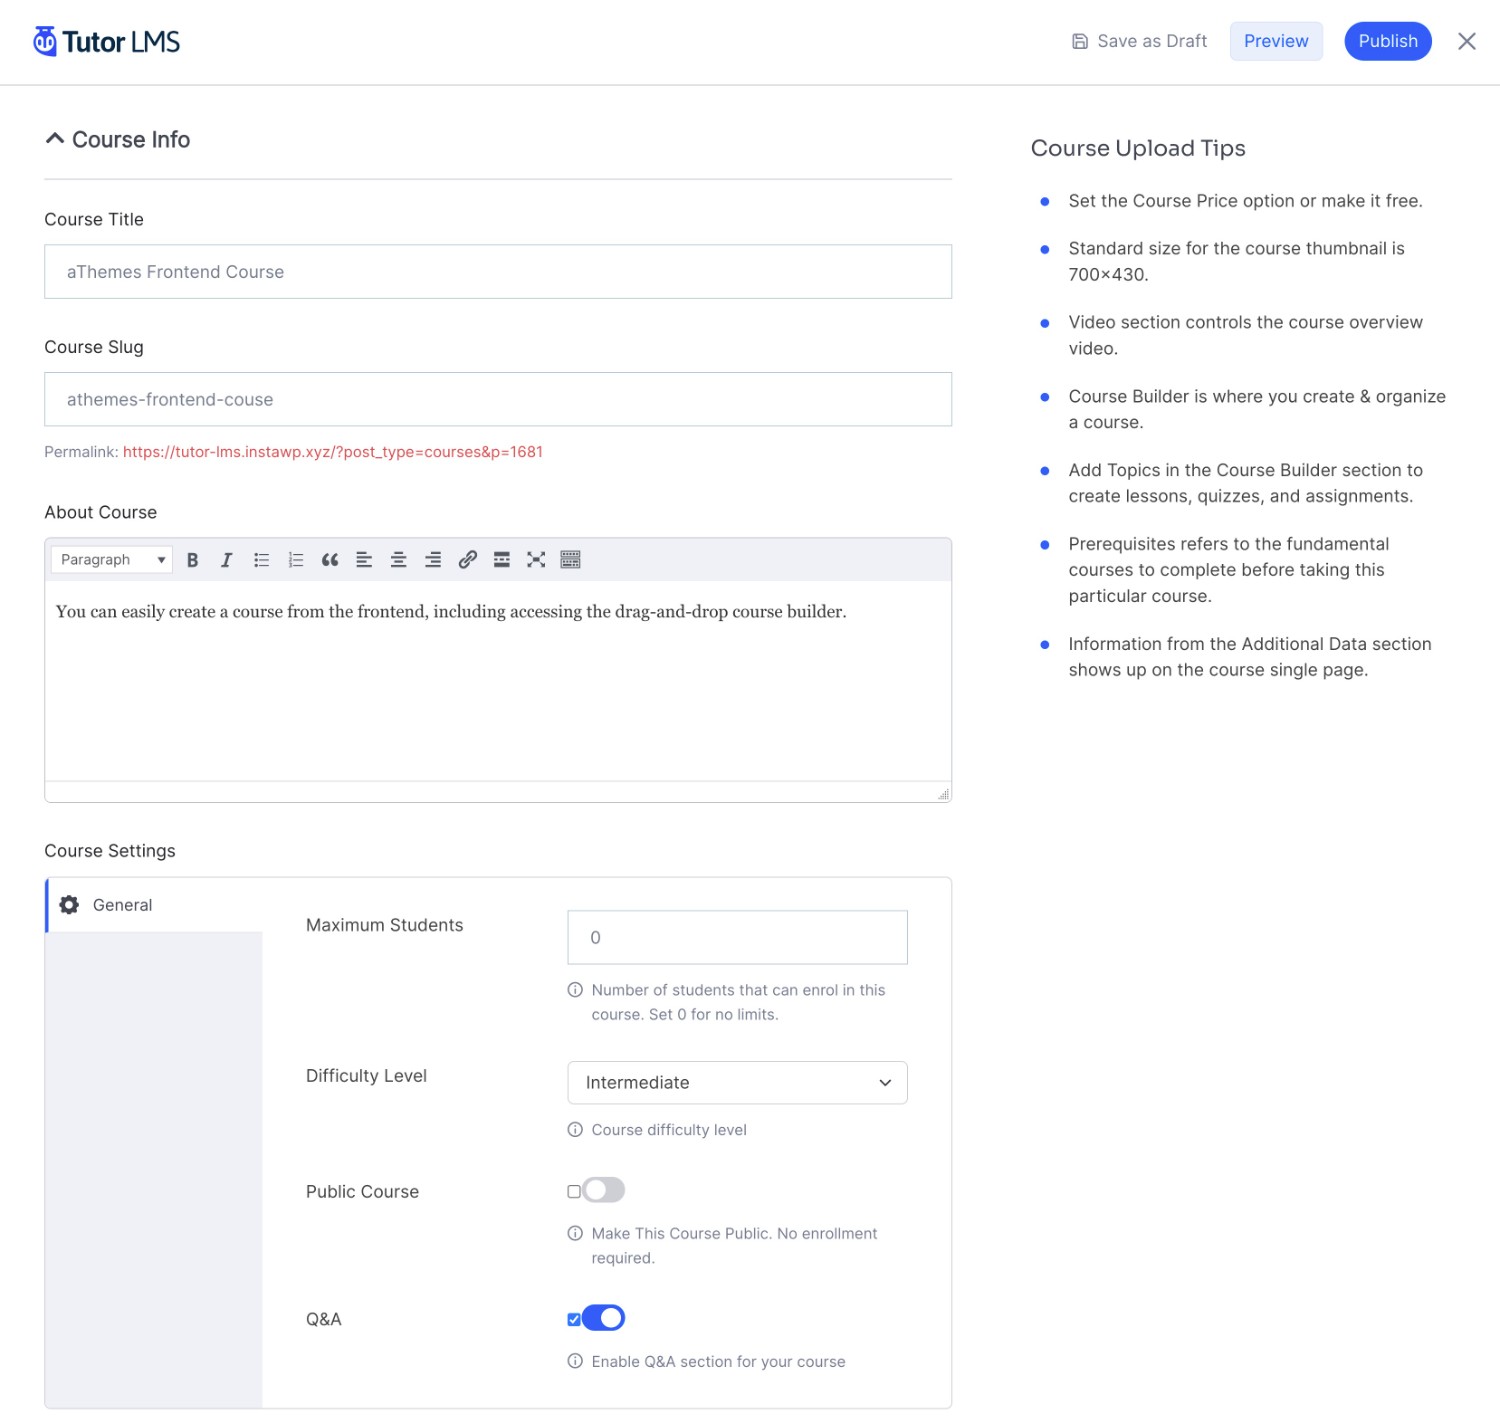The image size is (1500, 1416).
Task: Click the Course Settings label
Action: pos(110,851)
